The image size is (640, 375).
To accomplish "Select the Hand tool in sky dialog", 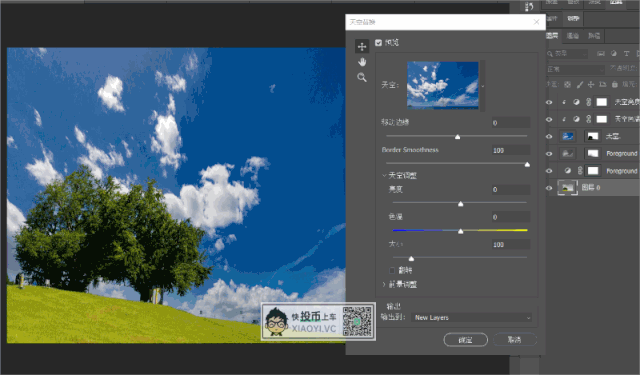I will [362, 62].
